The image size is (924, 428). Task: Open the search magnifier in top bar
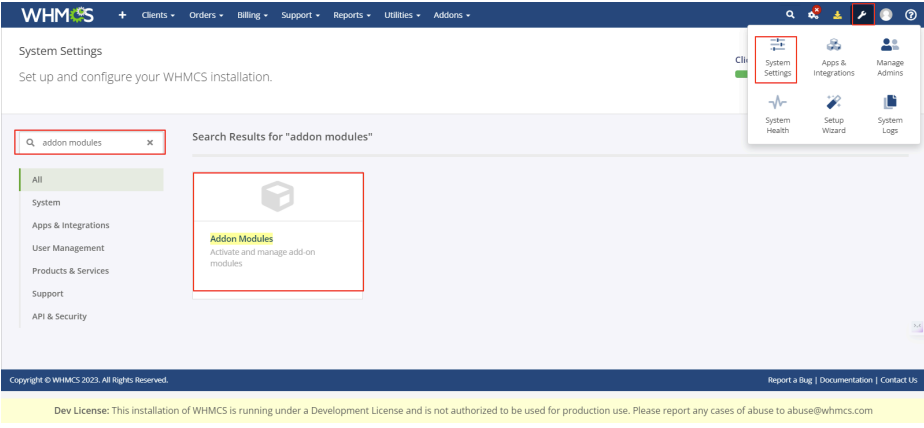point(790,15)
